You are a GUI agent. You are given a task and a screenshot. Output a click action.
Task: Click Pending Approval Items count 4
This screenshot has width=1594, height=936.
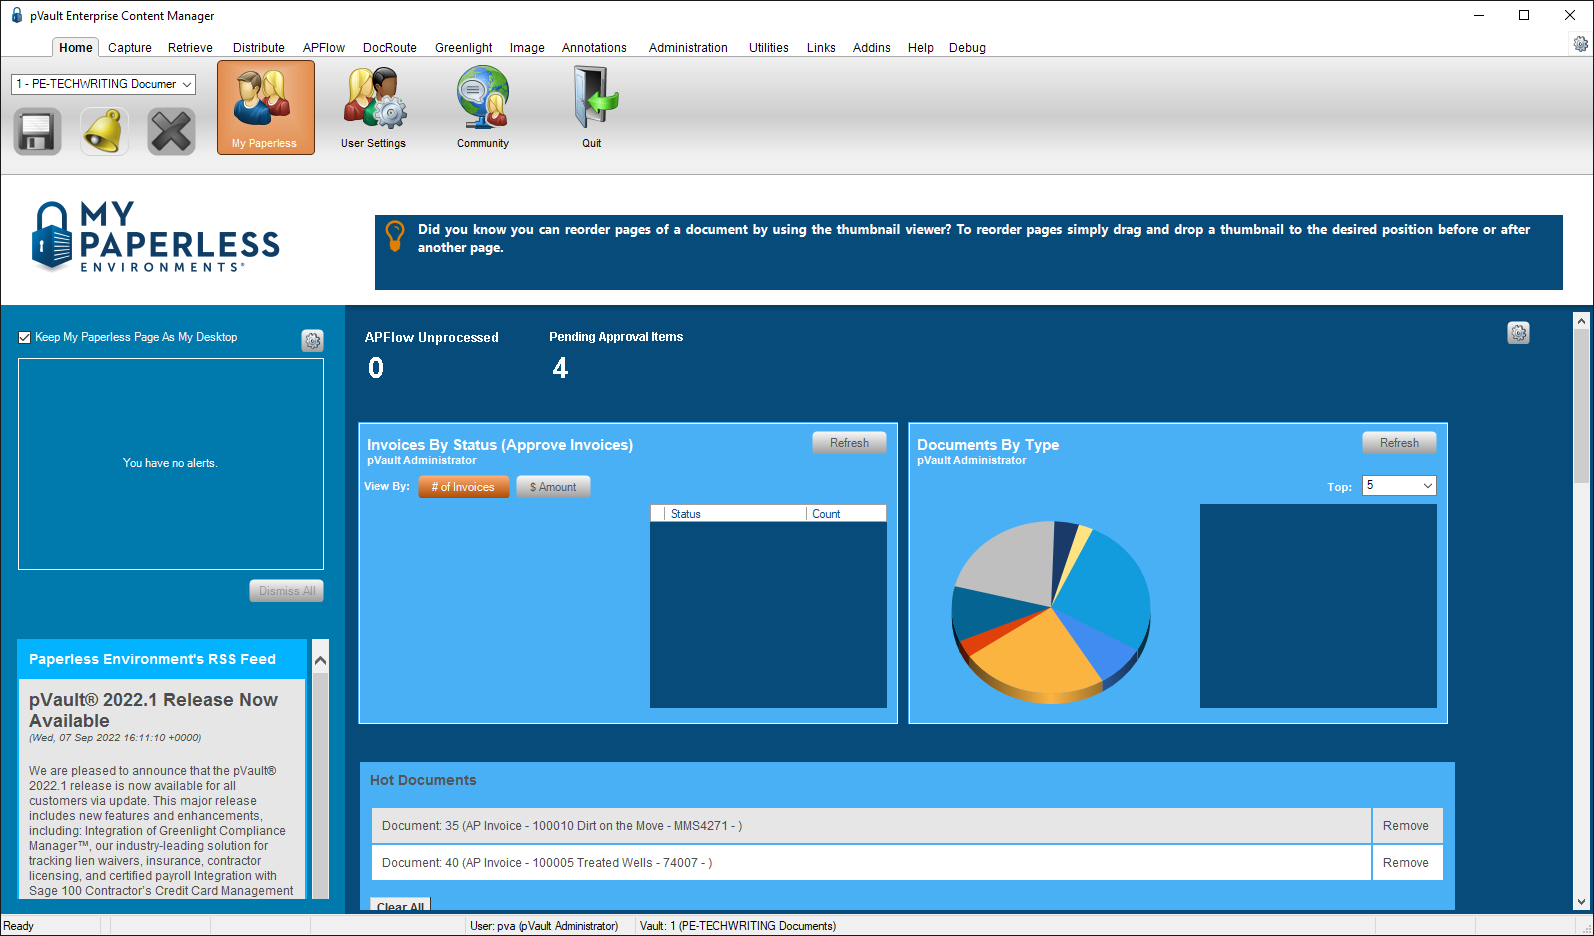pyautogui.click(x=560, y=368)
